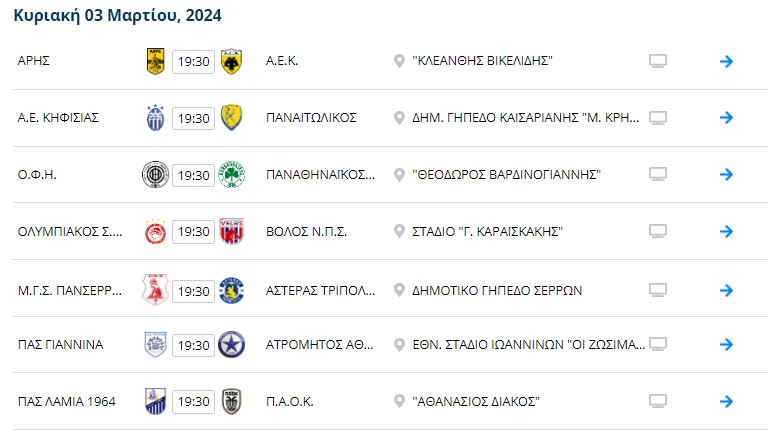Click the blue arrow in ΠΑΣ ΓΙΑΝΝΙΝΑ row
The image size is (768, 434).
point(727,345)
